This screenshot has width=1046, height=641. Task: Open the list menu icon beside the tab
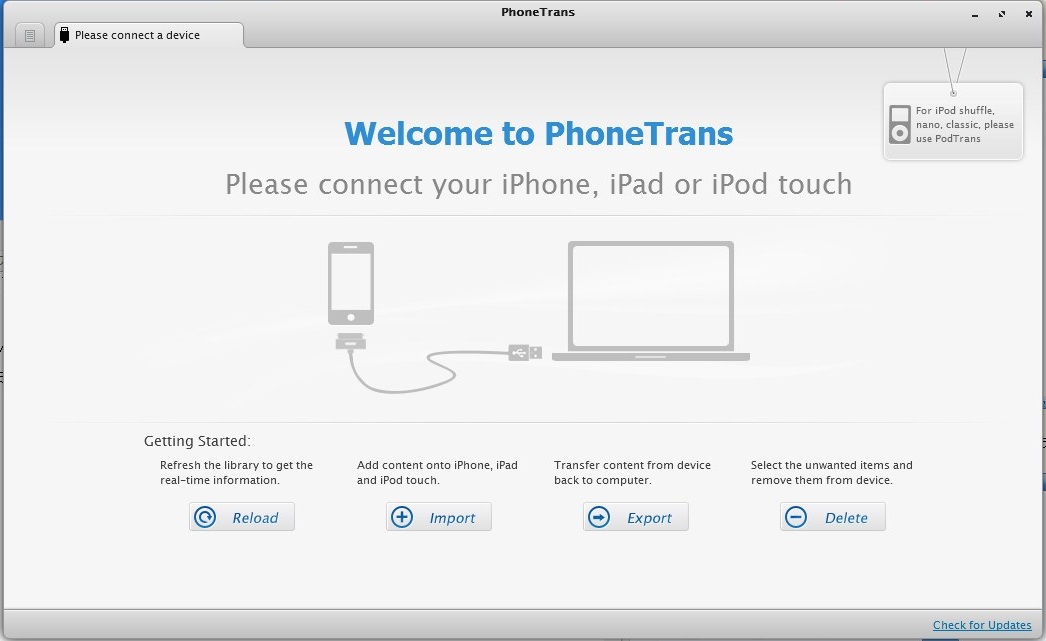coord(30,35)
